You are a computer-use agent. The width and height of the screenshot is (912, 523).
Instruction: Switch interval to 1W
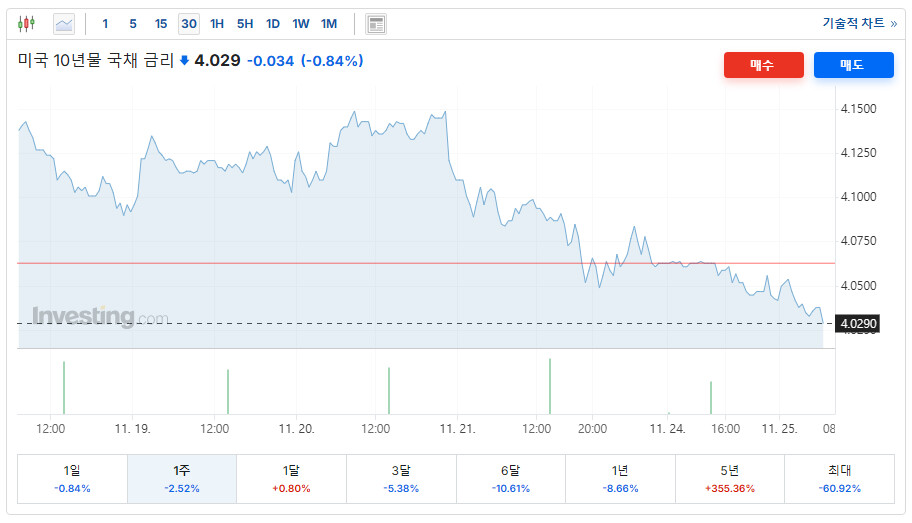click(300, 24)
